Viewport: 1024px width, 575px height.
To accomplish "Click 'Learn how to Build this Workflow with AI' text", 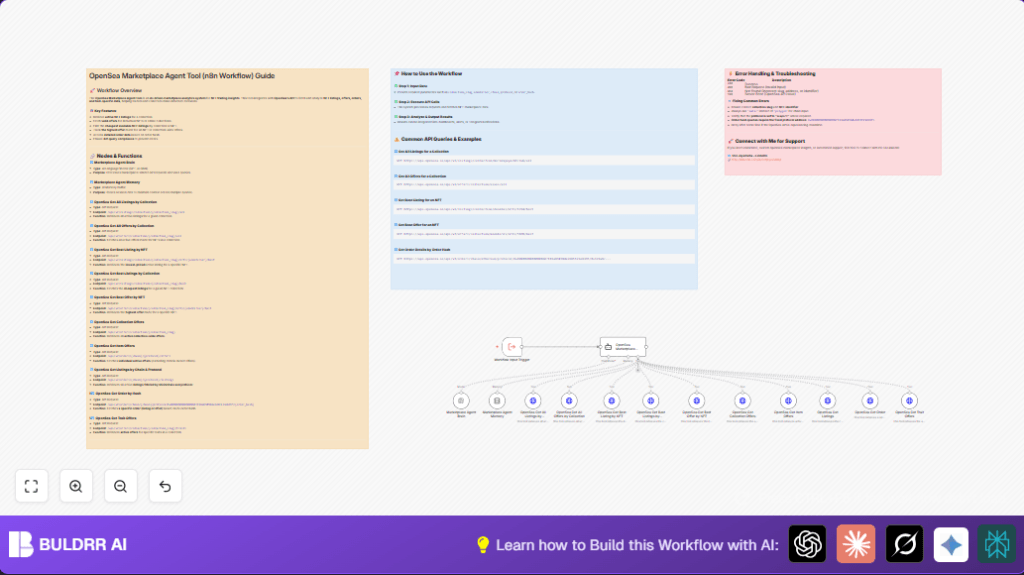I will pyautogui.click(x=637, y=545).
